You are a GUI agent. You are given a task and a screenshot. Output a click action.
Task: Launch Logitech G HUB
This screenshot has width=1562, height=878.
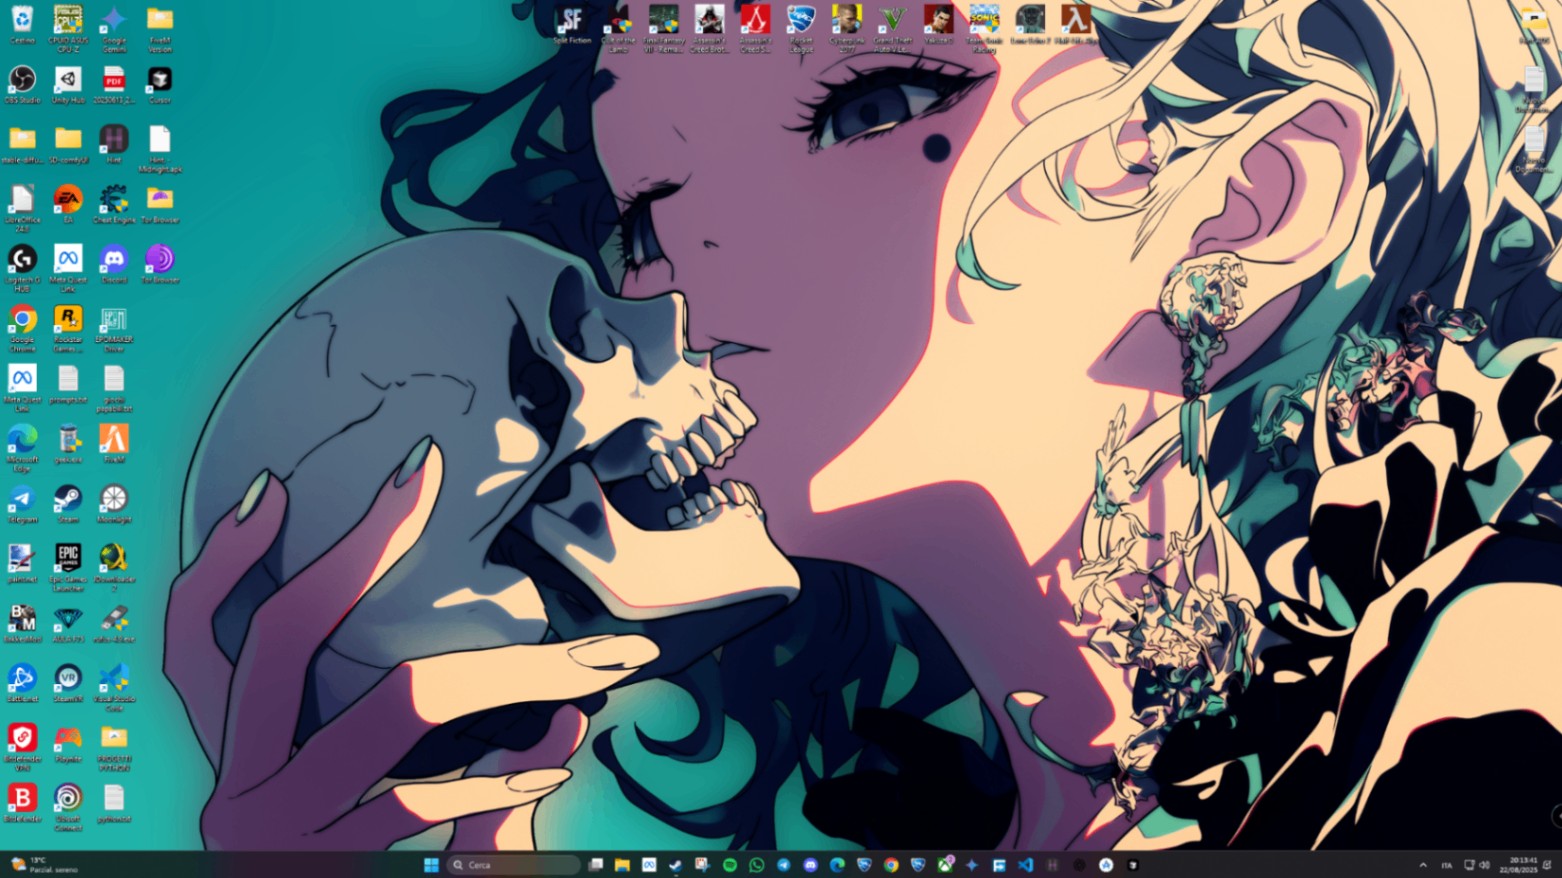pyautogui.click(x=22, y=268)
